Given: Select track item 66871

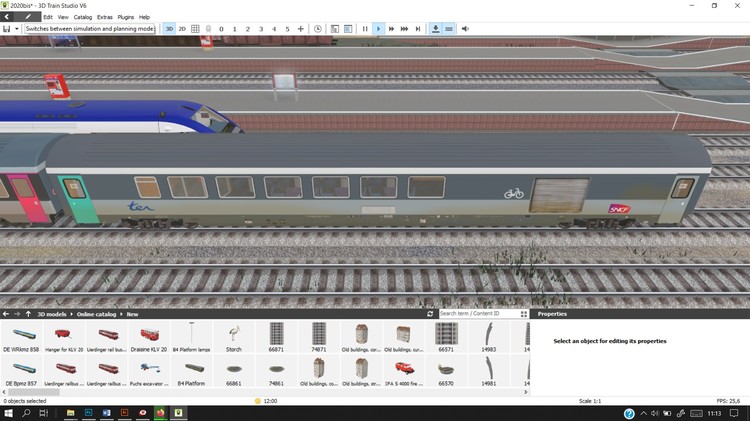Looking at the screenshot, I should pos(276,337).
